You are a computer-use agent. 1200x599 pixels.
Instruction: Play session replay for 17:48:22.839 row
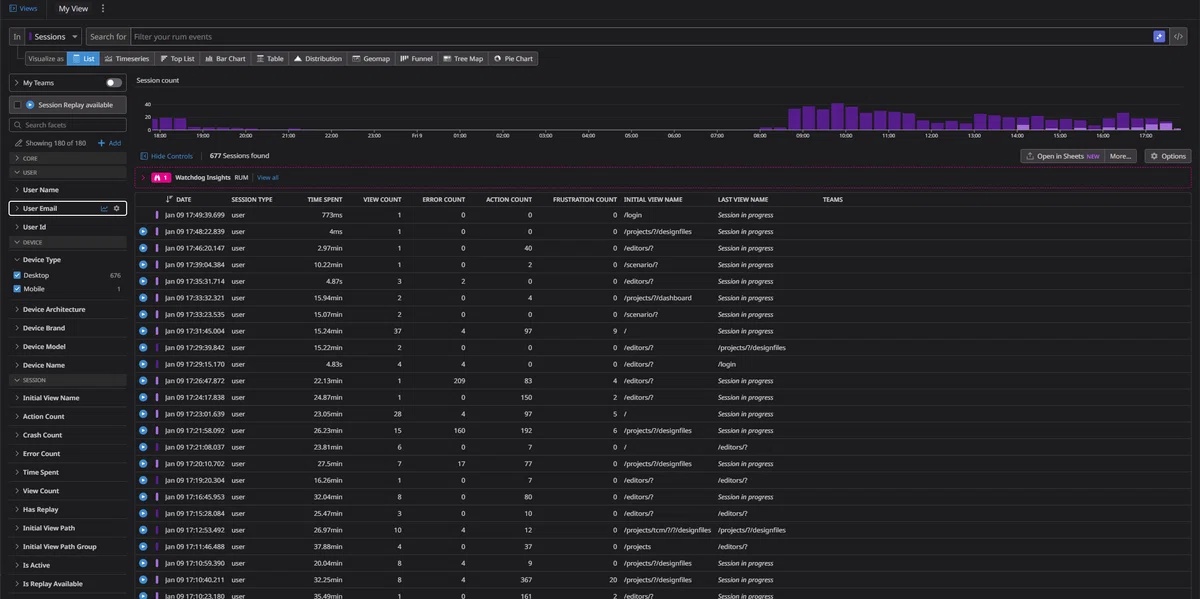click(x=143, y=231)
